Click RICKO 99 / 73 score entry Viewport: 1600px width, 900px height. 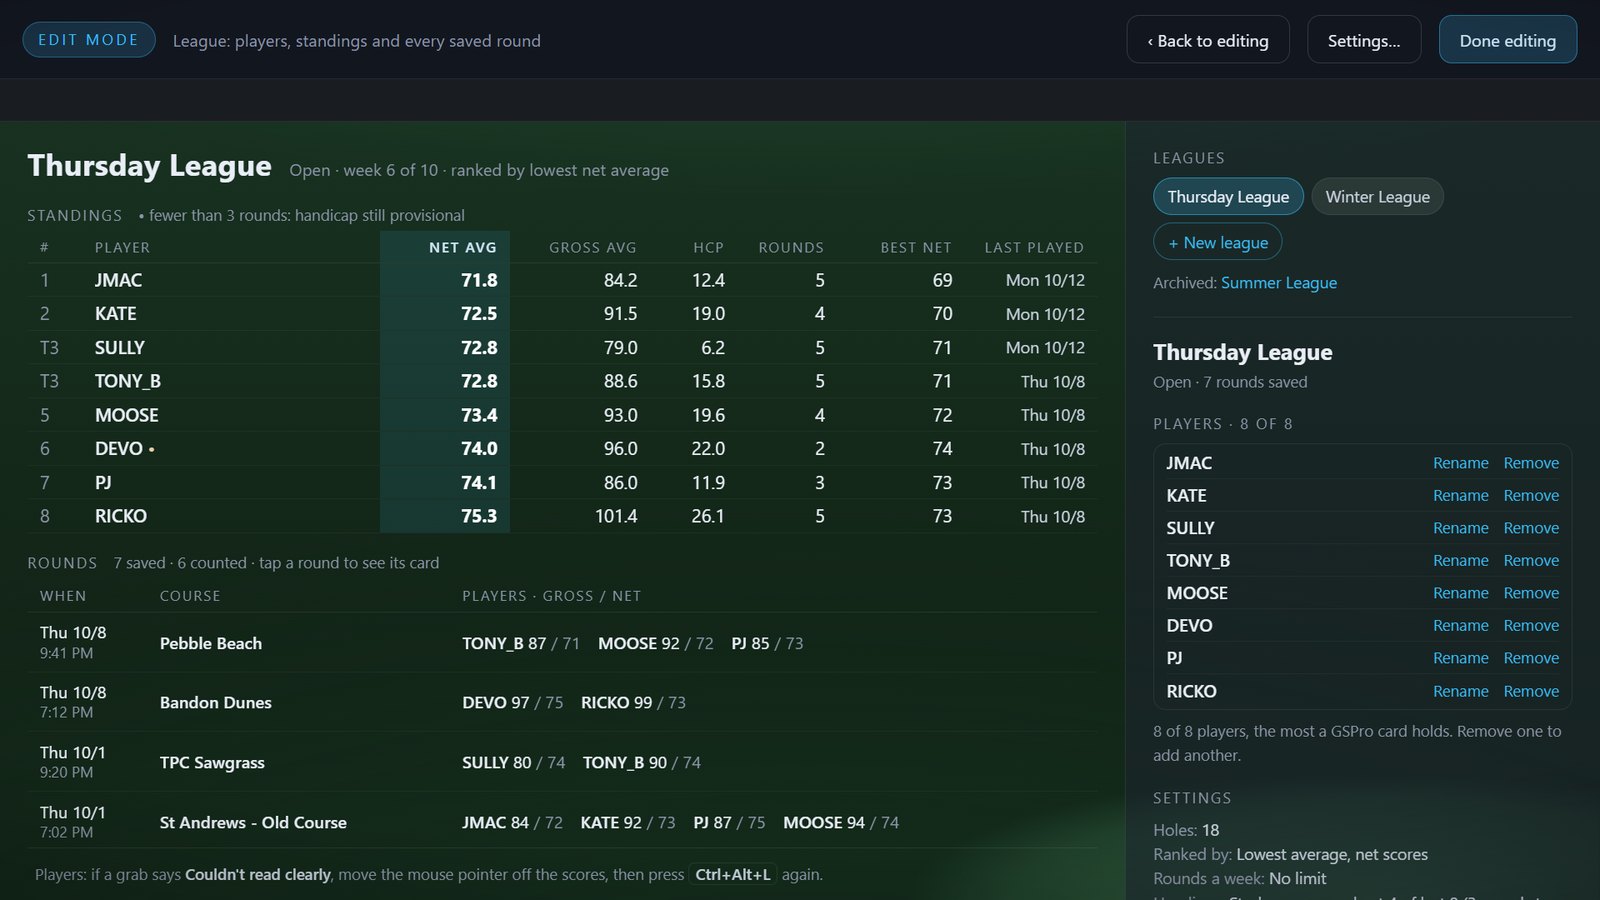pyautogui.click(x=633, y=702)
